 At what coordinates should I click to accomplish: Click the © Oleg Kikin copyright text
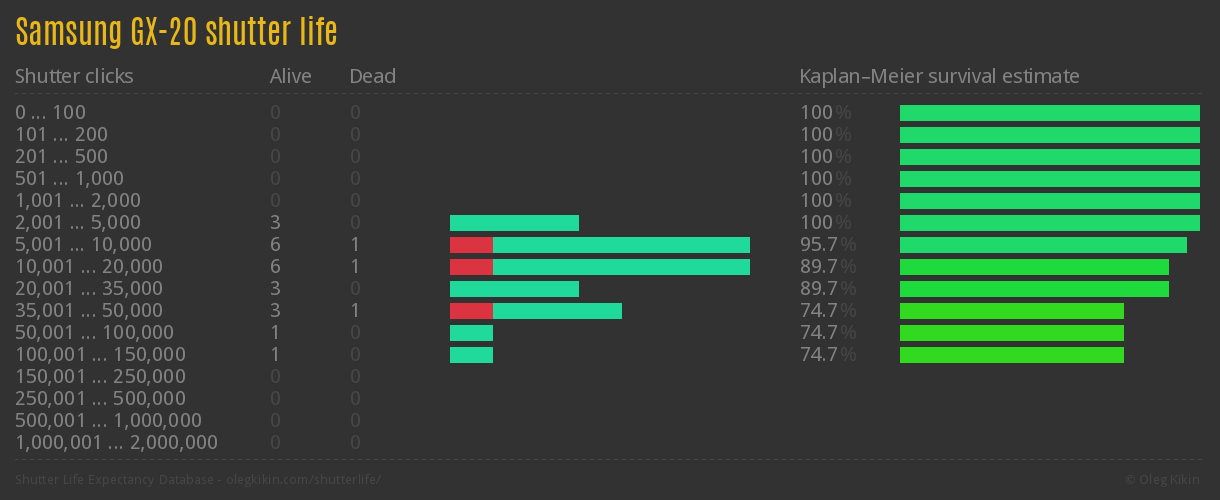click(x=1164, y=480)
